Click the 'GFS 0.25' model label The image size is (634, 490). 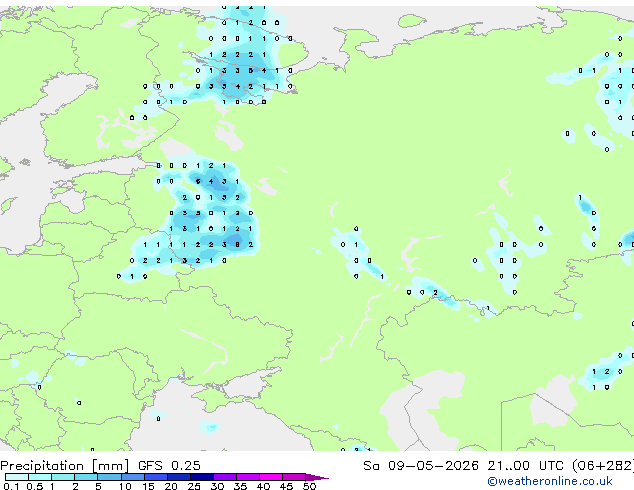[x=169, y=466]
